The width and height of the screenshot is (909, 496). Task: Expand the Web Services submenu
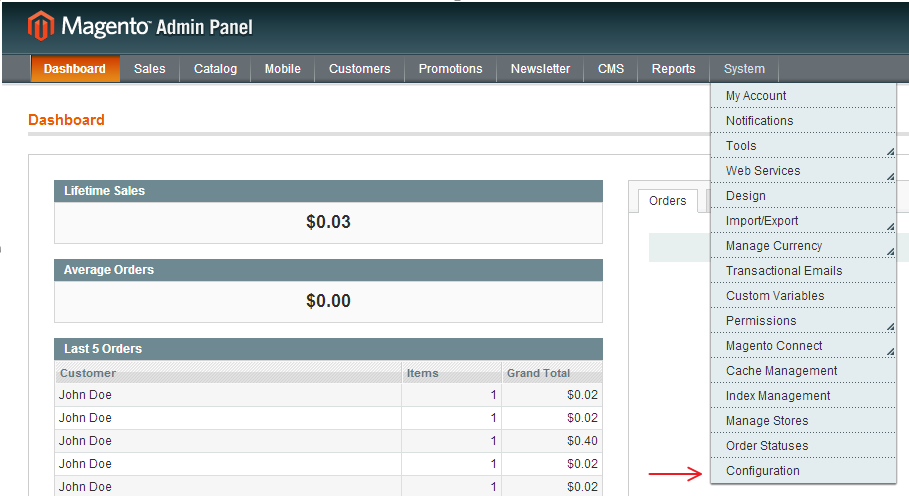point(803,170)
